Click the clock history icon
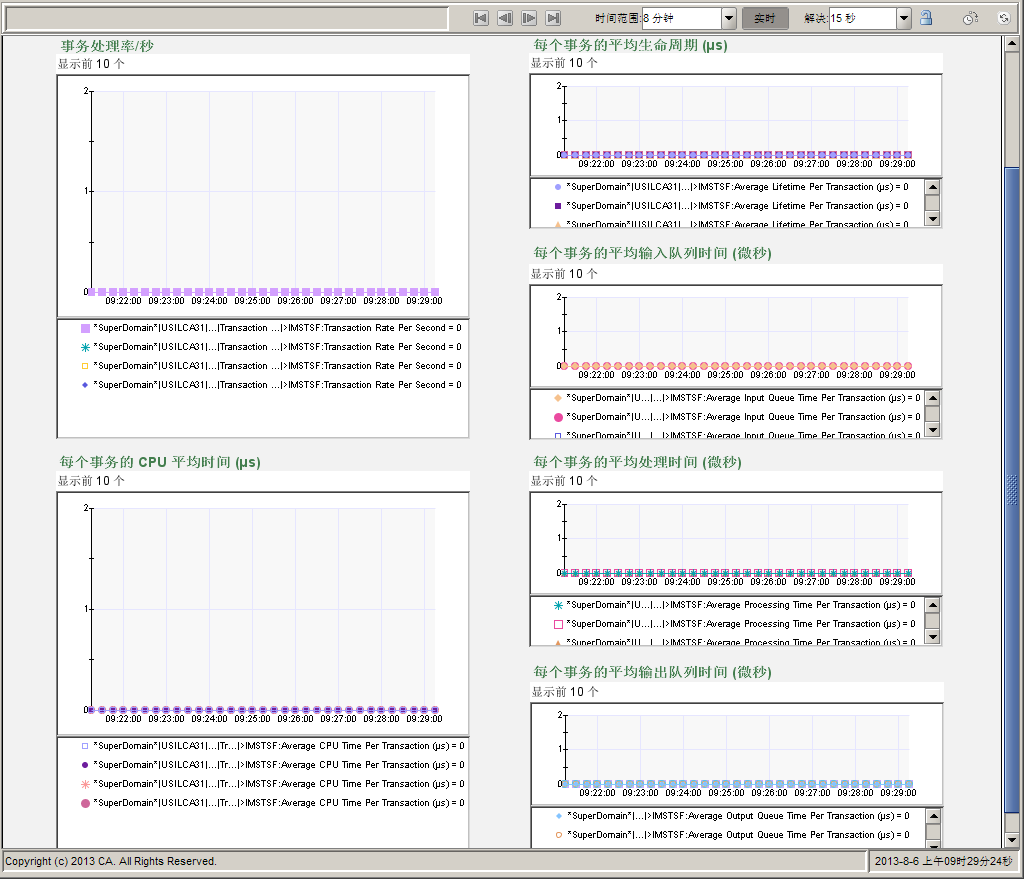This screenshot has height=879, width=1024. pos(969,18)
